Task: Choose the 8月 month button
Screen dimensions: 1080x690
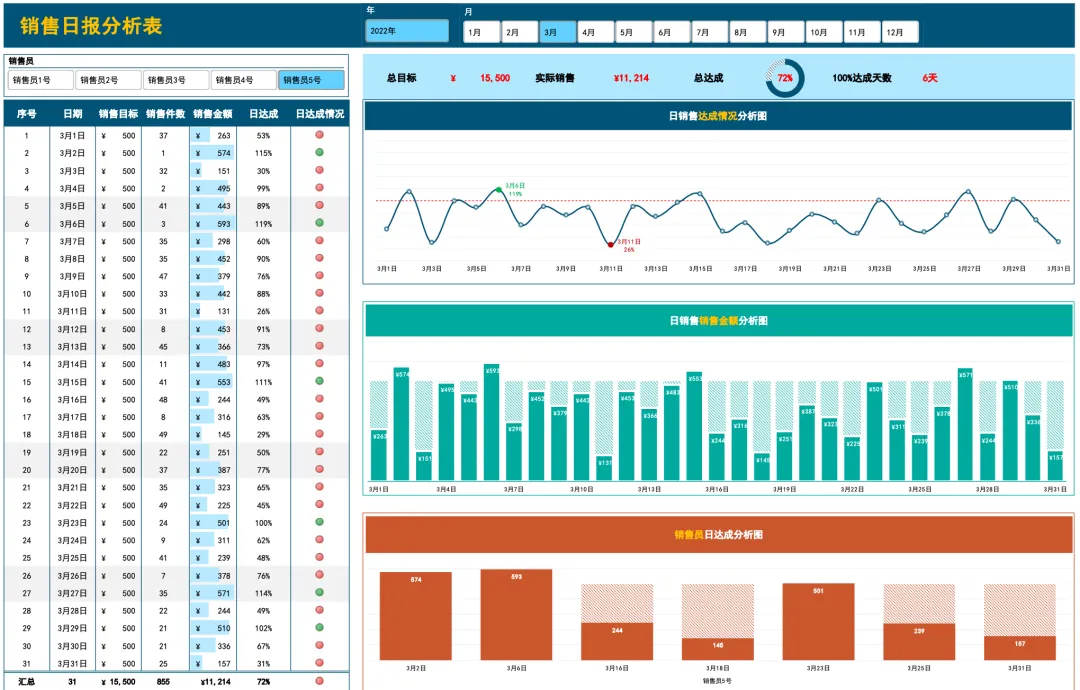Action: pos(748,32)
